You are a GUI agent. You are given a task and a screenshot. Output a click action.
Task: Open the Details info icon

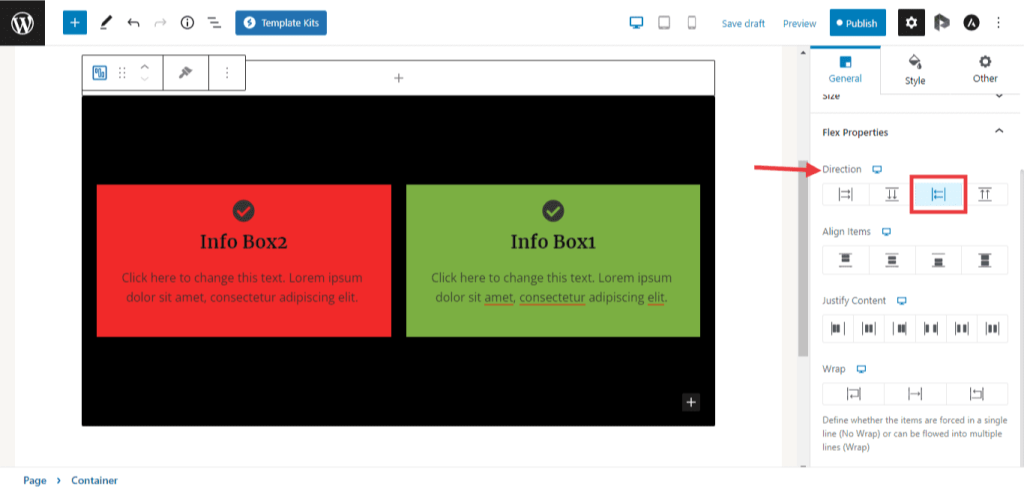click(187, 22)
